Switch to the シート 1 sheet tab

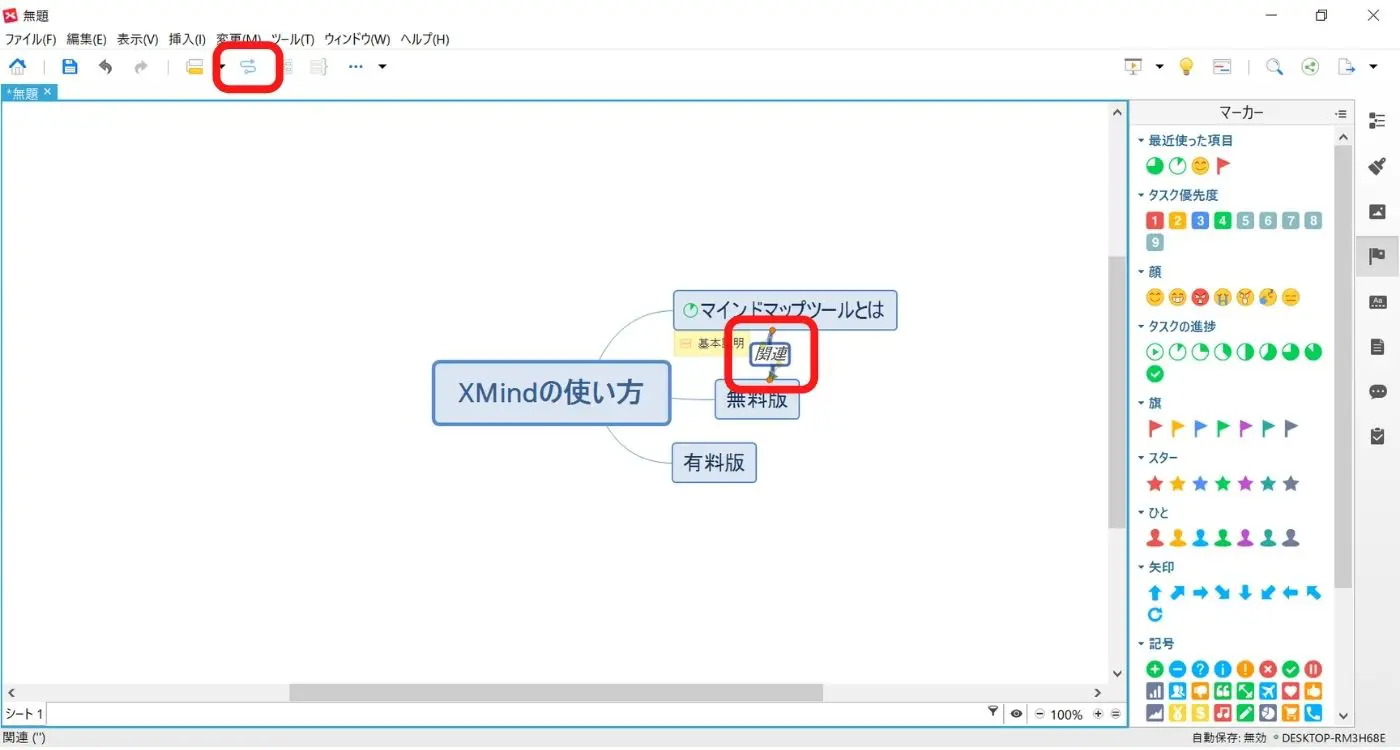click(x=23, y=713)
